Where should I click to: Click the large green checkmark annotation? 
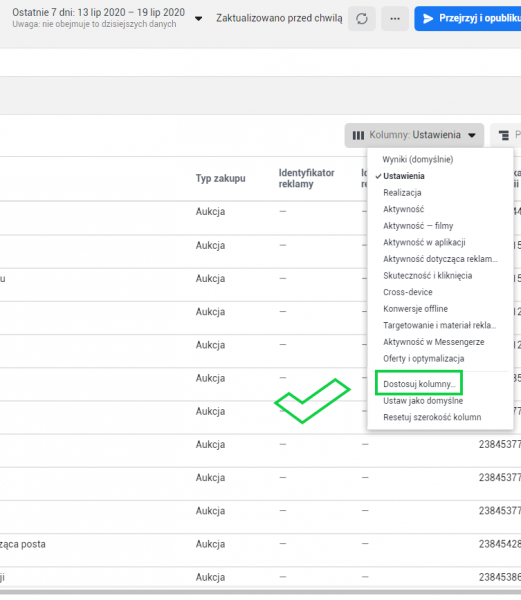click(x=312, y=401)
